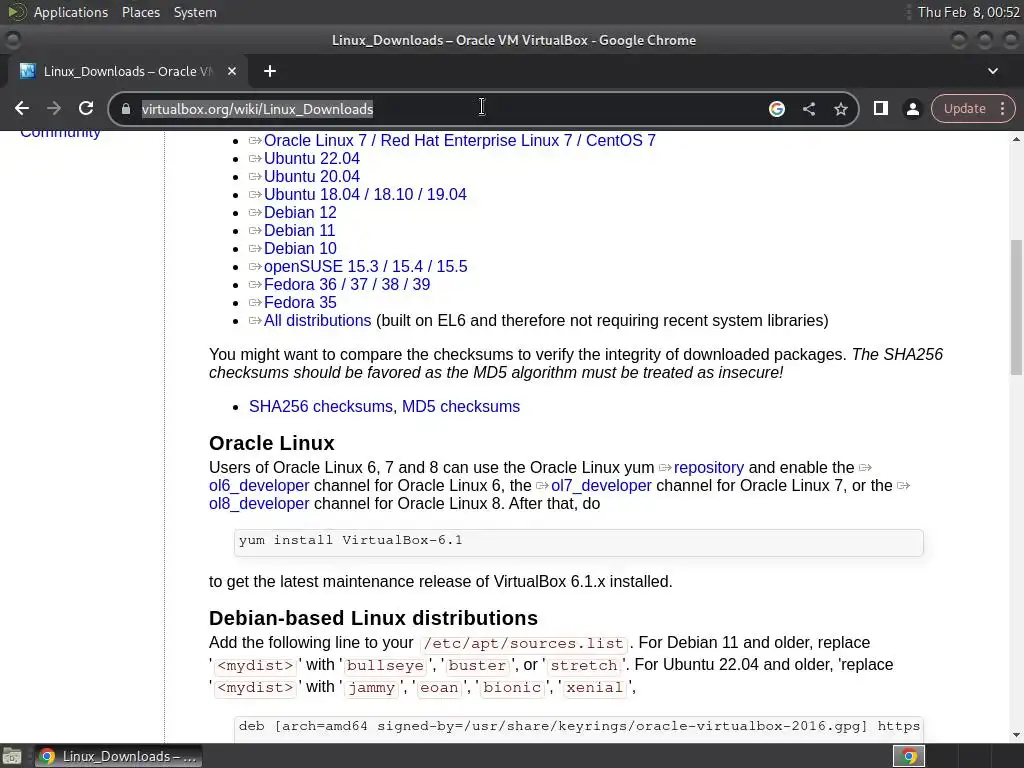Open Oracle Linux 7 / RHEL 7 link

[x=459, y=140]
